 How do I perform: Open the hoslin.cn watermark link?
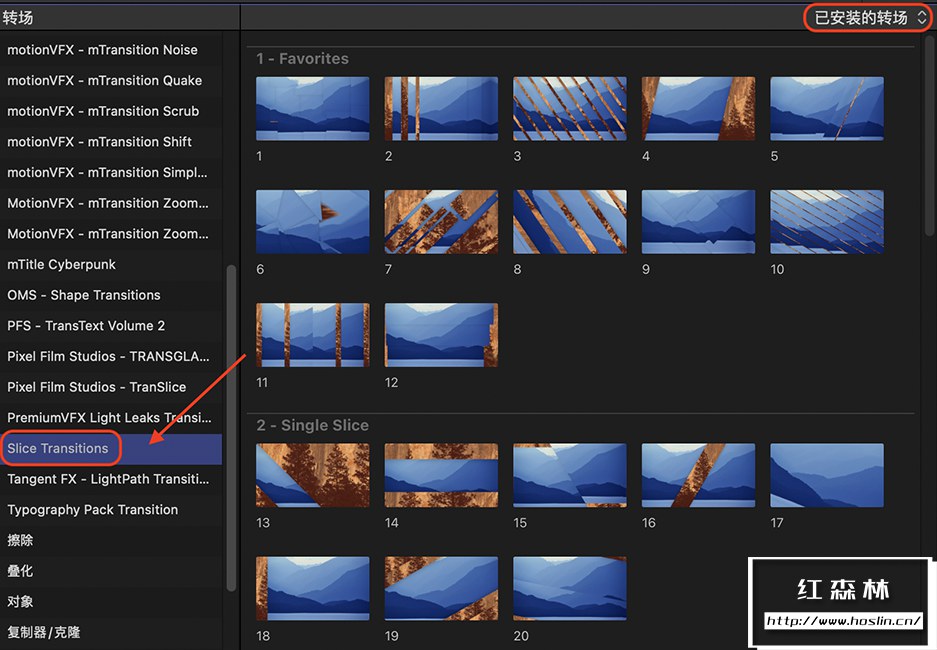coord(843,621)
